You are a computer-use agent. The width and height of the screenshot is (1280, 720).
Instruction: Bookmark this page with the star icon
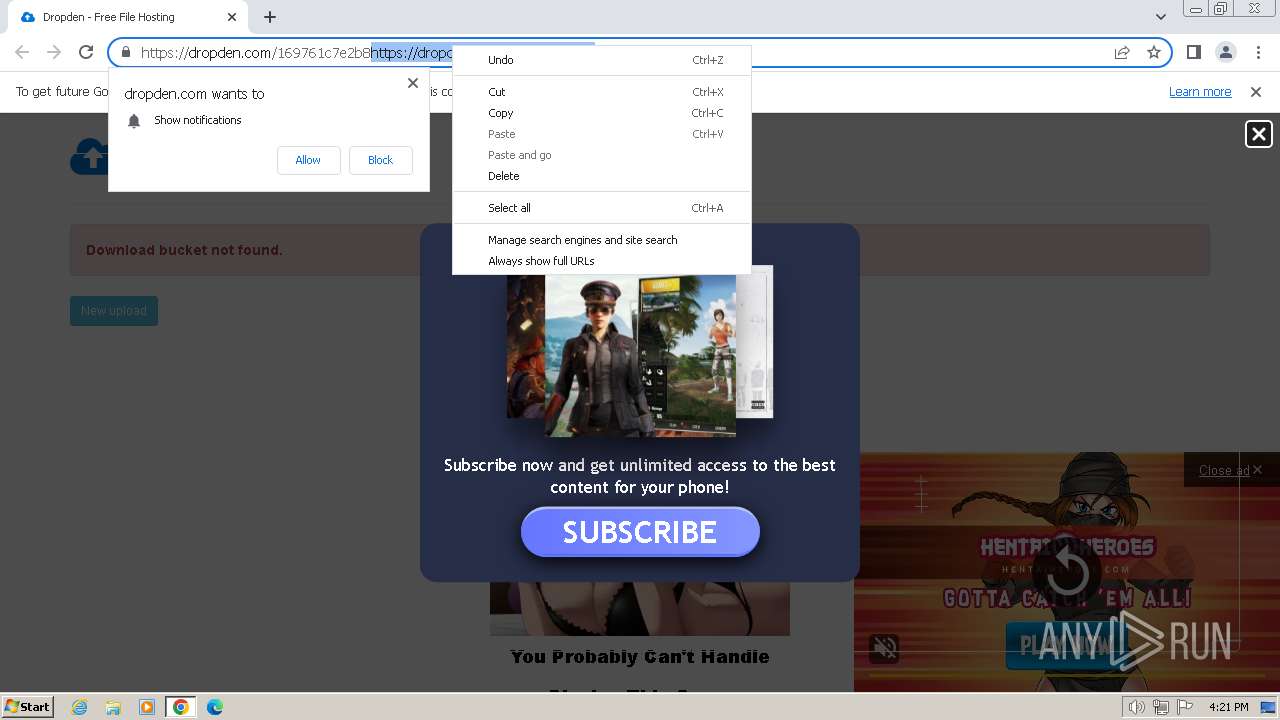[x=1154, y=52]
